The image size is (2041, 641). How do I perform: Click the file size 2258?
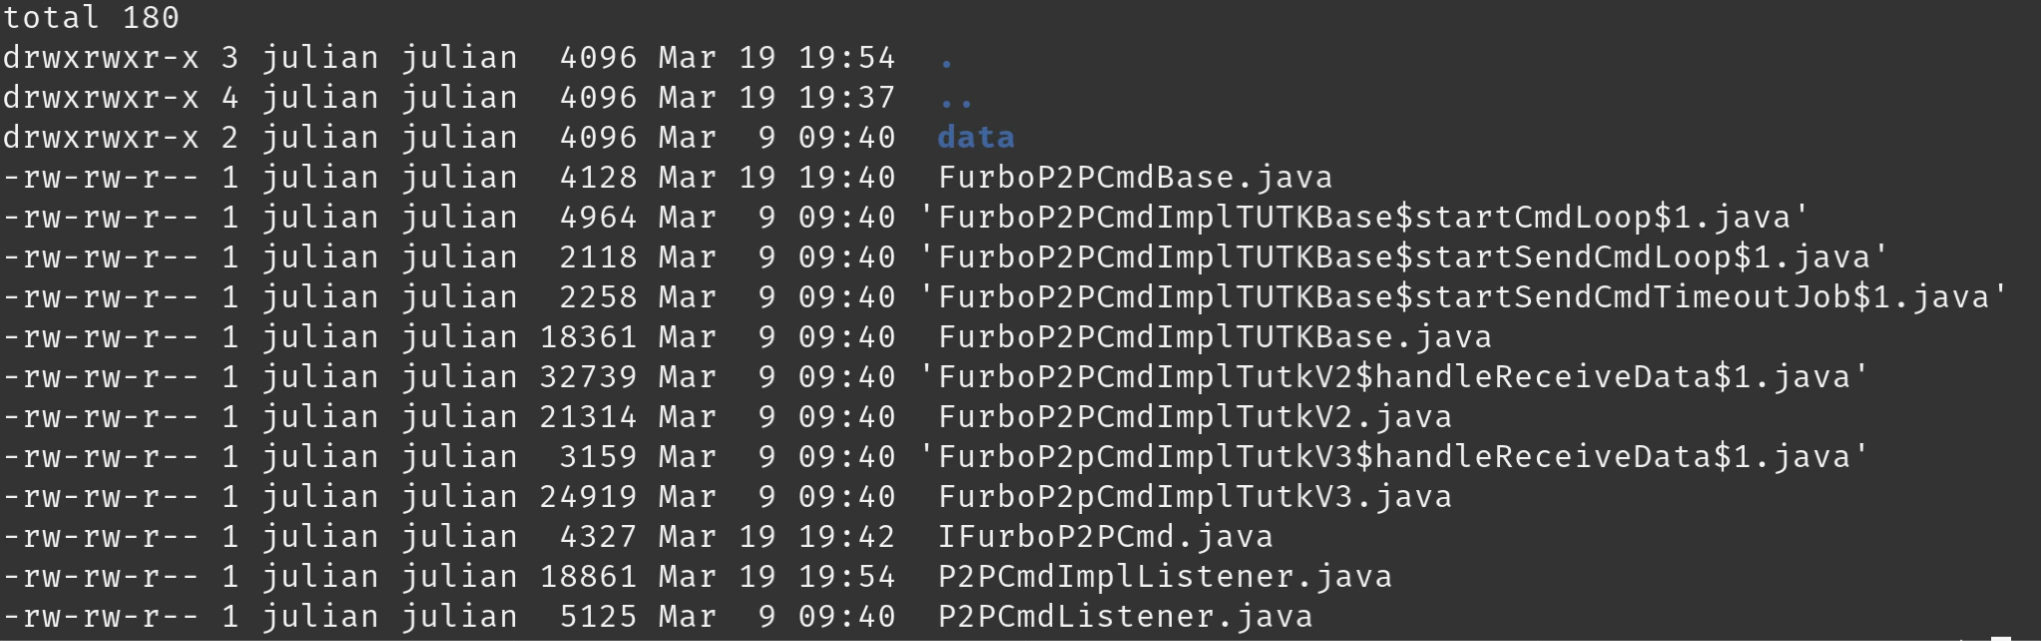pyautogui.click(x=598, y=297)
